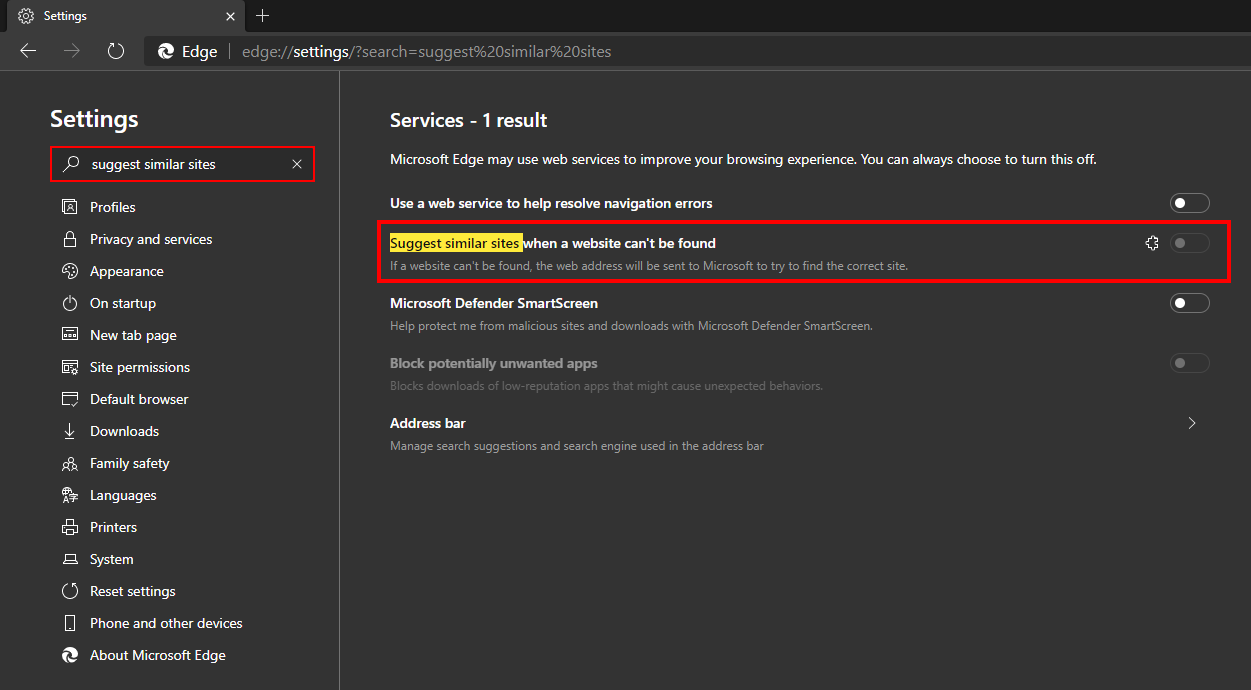Toggle Block potentially unwanted apps switch

pos(1190,363)
